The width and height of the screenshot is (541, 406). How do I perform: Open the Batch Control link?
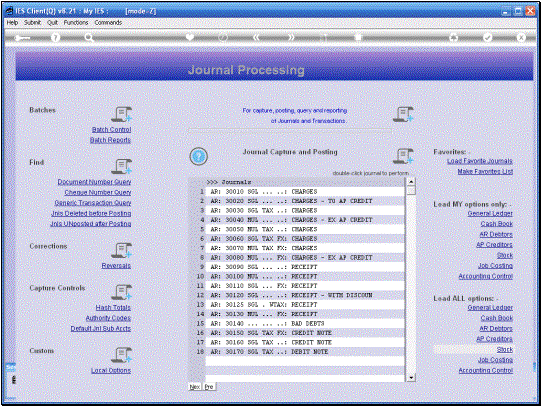[111, 130]
